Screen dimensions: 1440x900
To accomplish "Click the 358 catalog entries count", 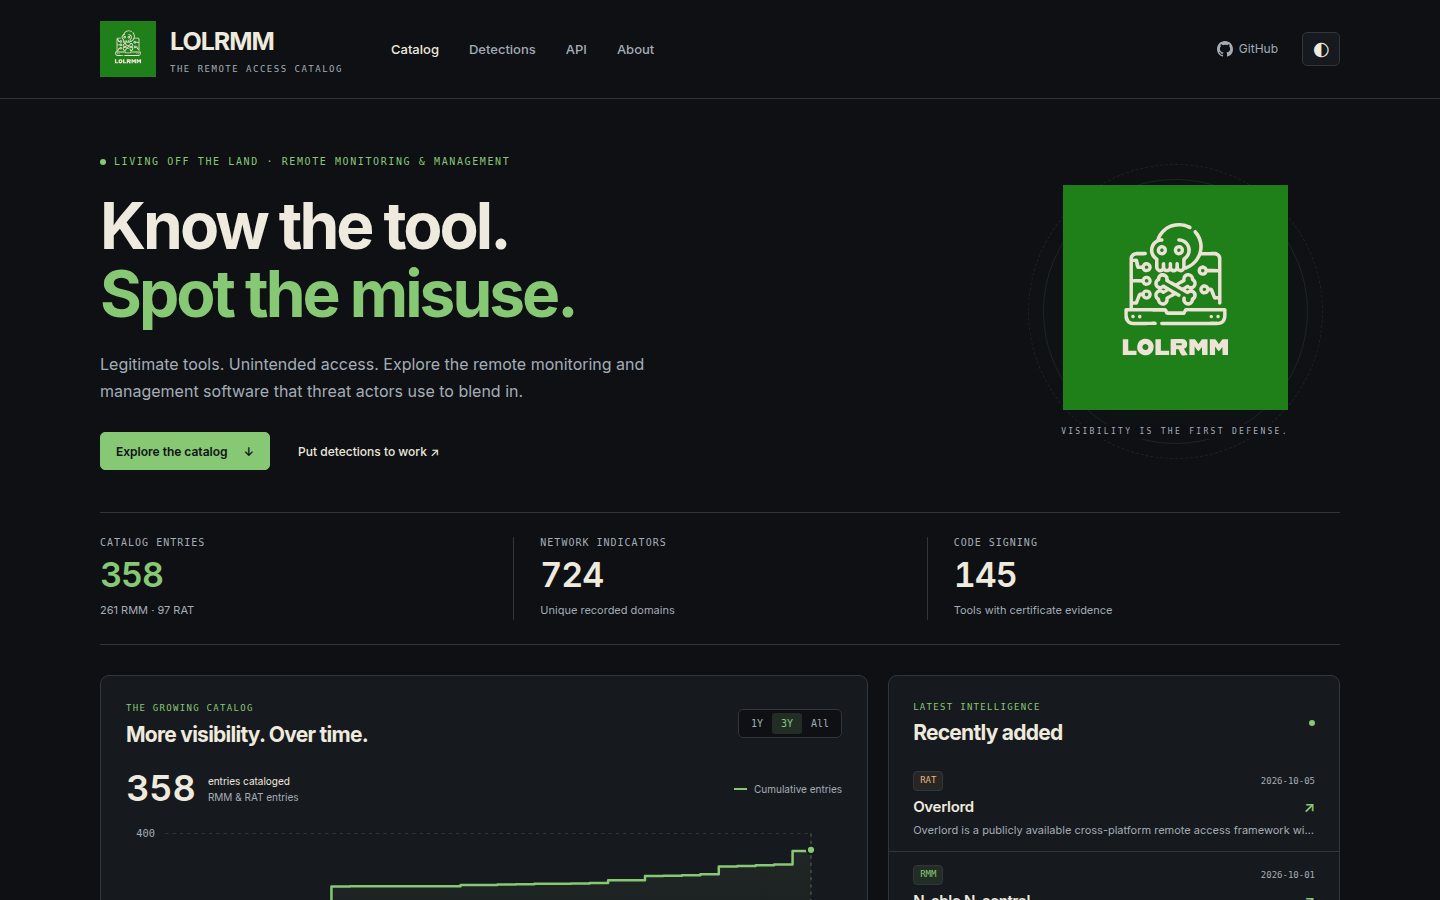I will point(132,575).
